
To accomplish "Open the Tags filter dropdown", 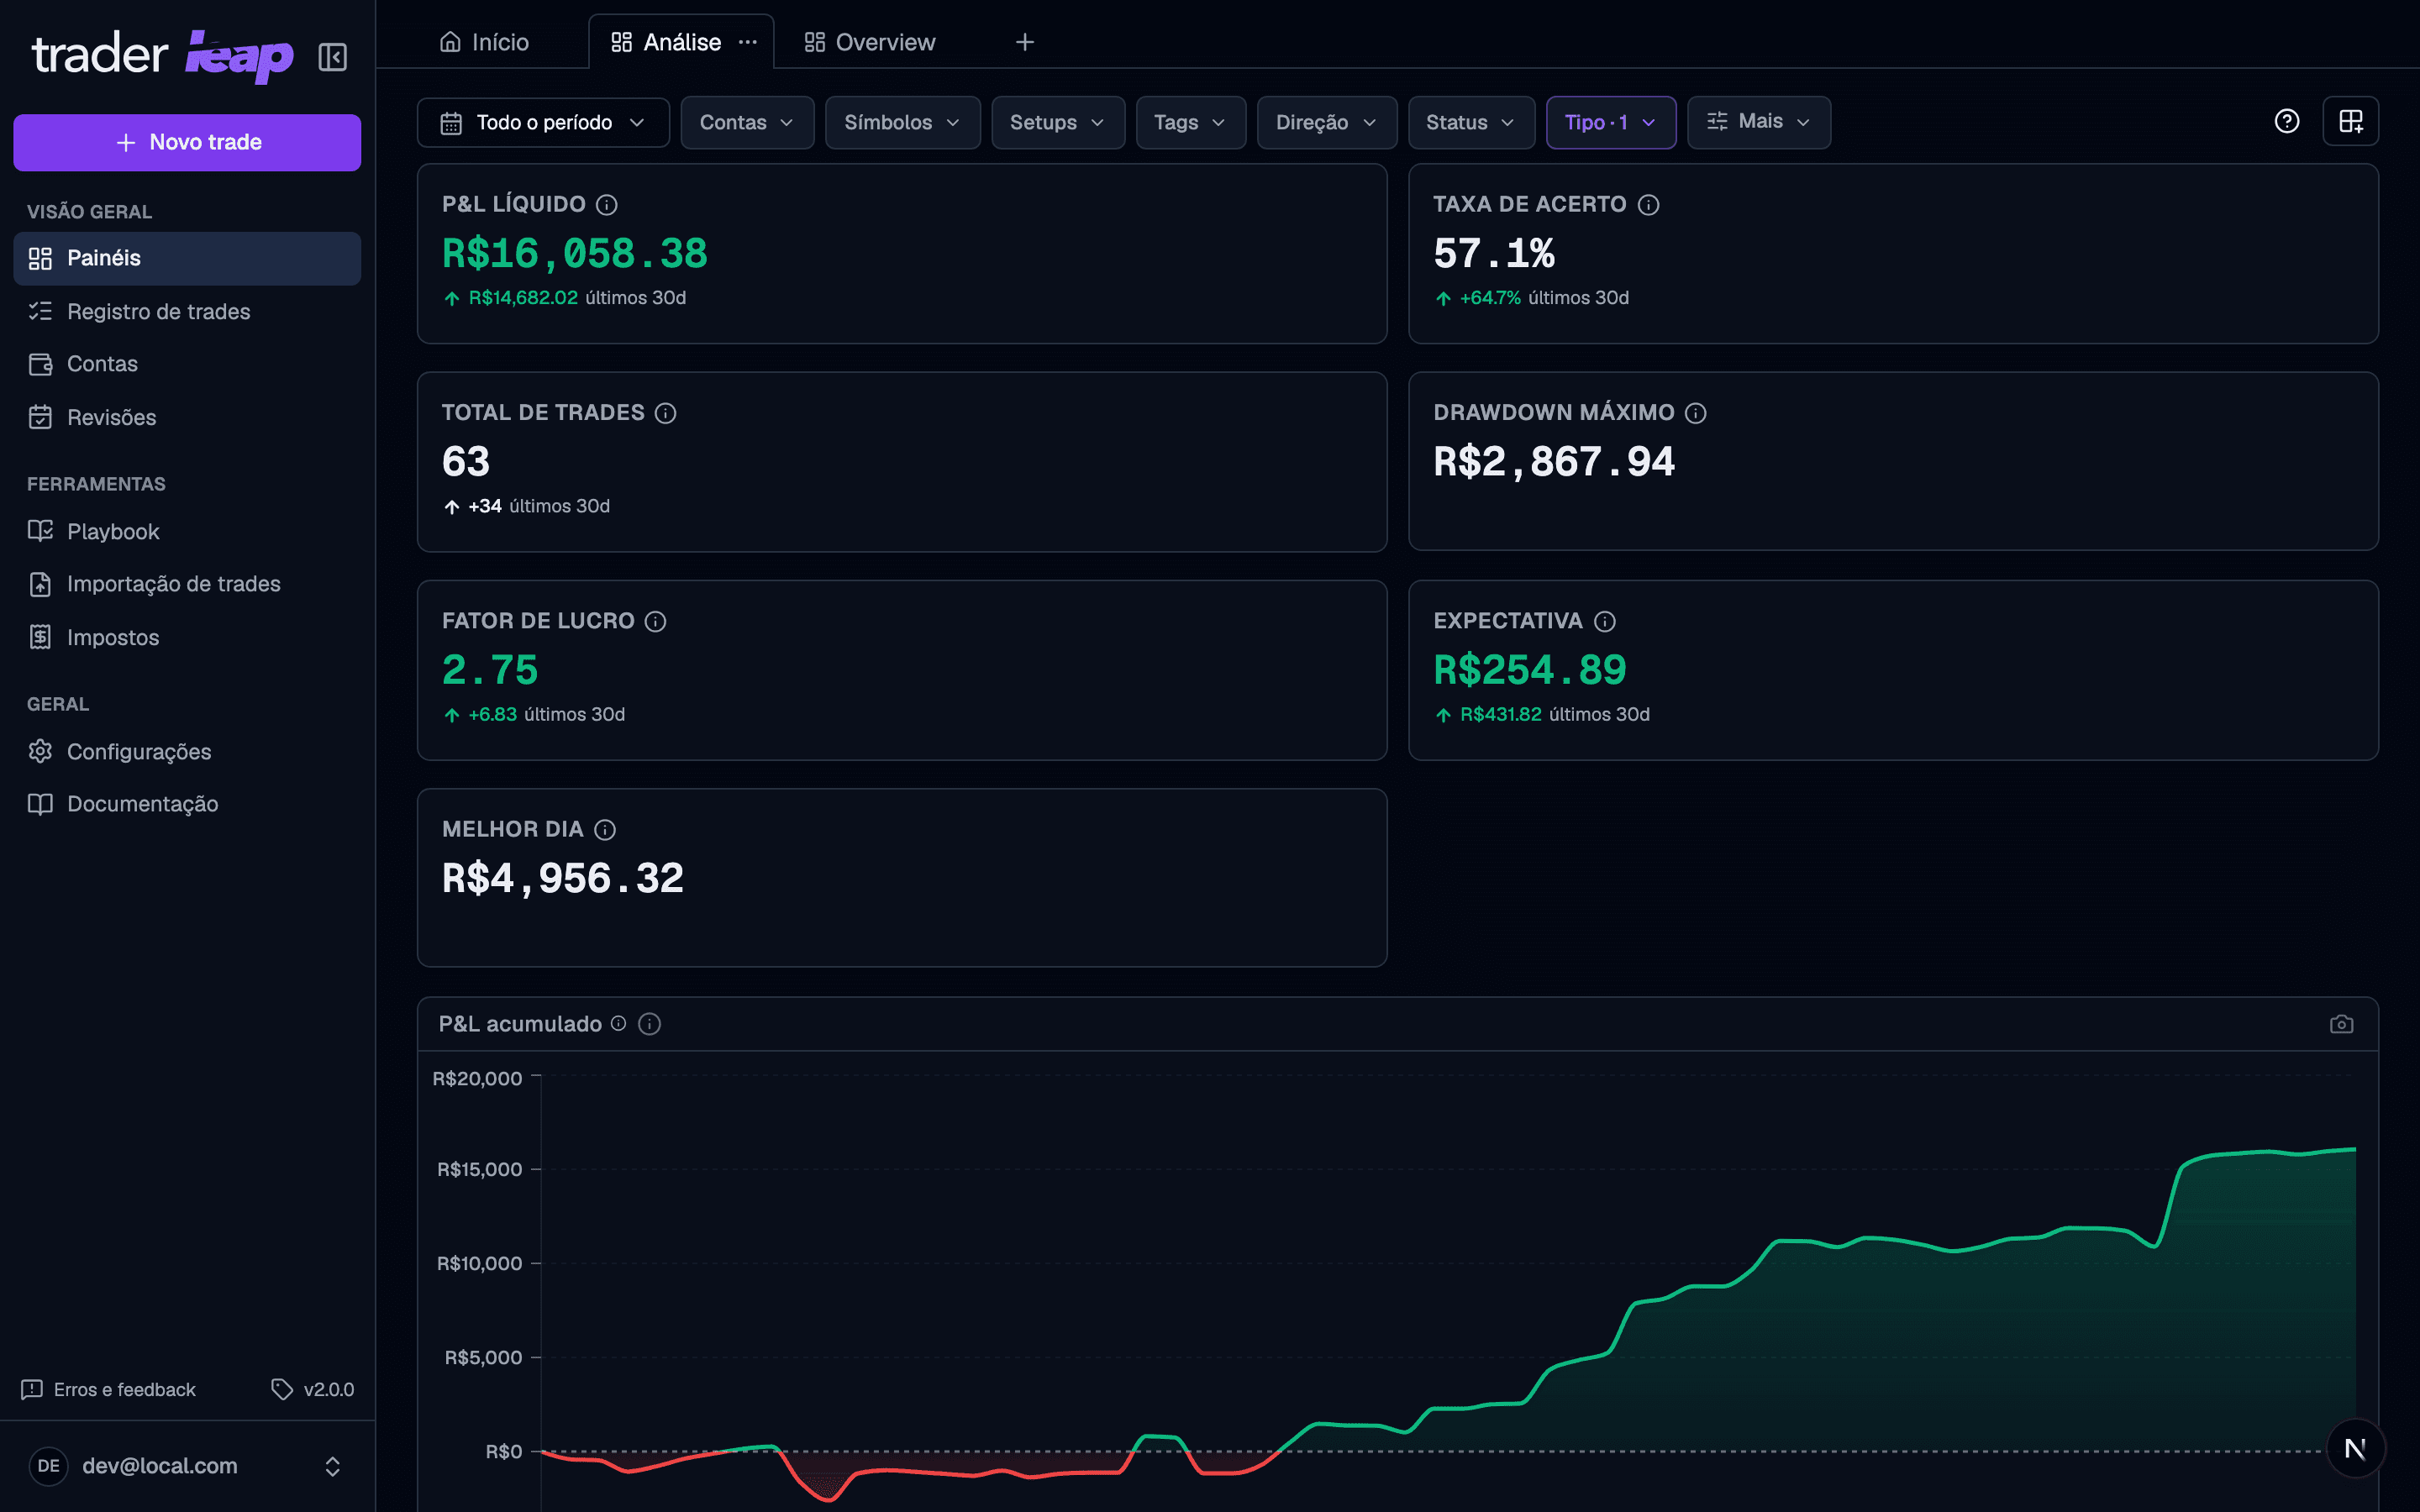I will [1190, 122].
